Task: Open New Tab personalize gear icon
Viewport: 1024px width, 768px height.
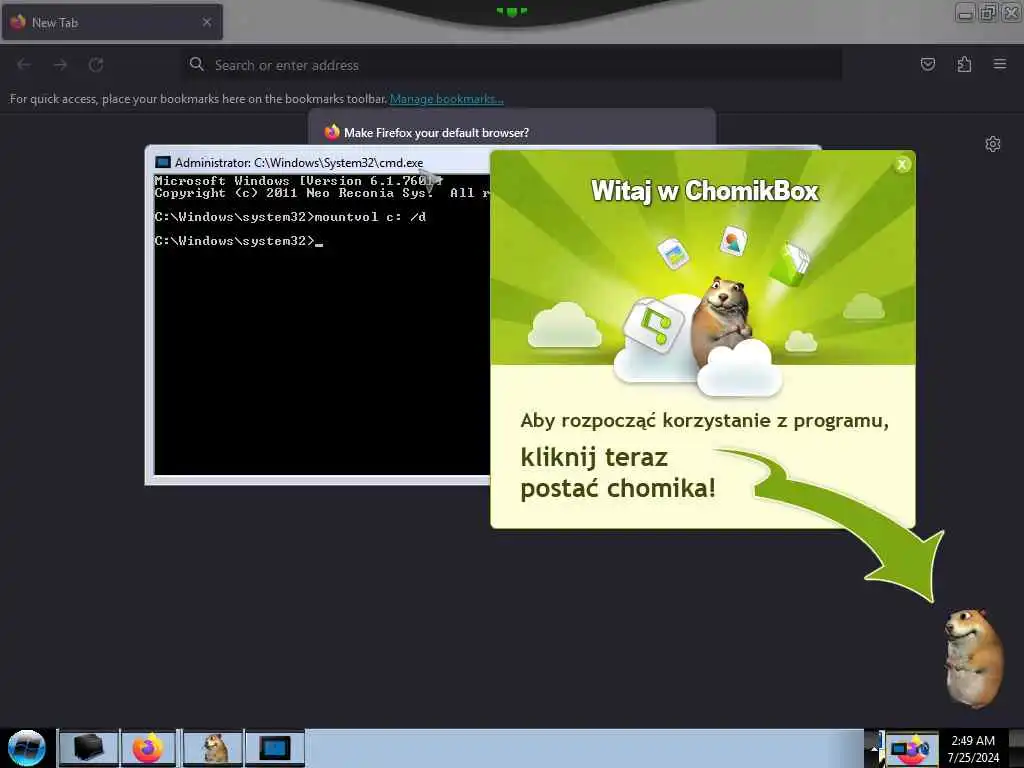Action: (x=993, y=144)
